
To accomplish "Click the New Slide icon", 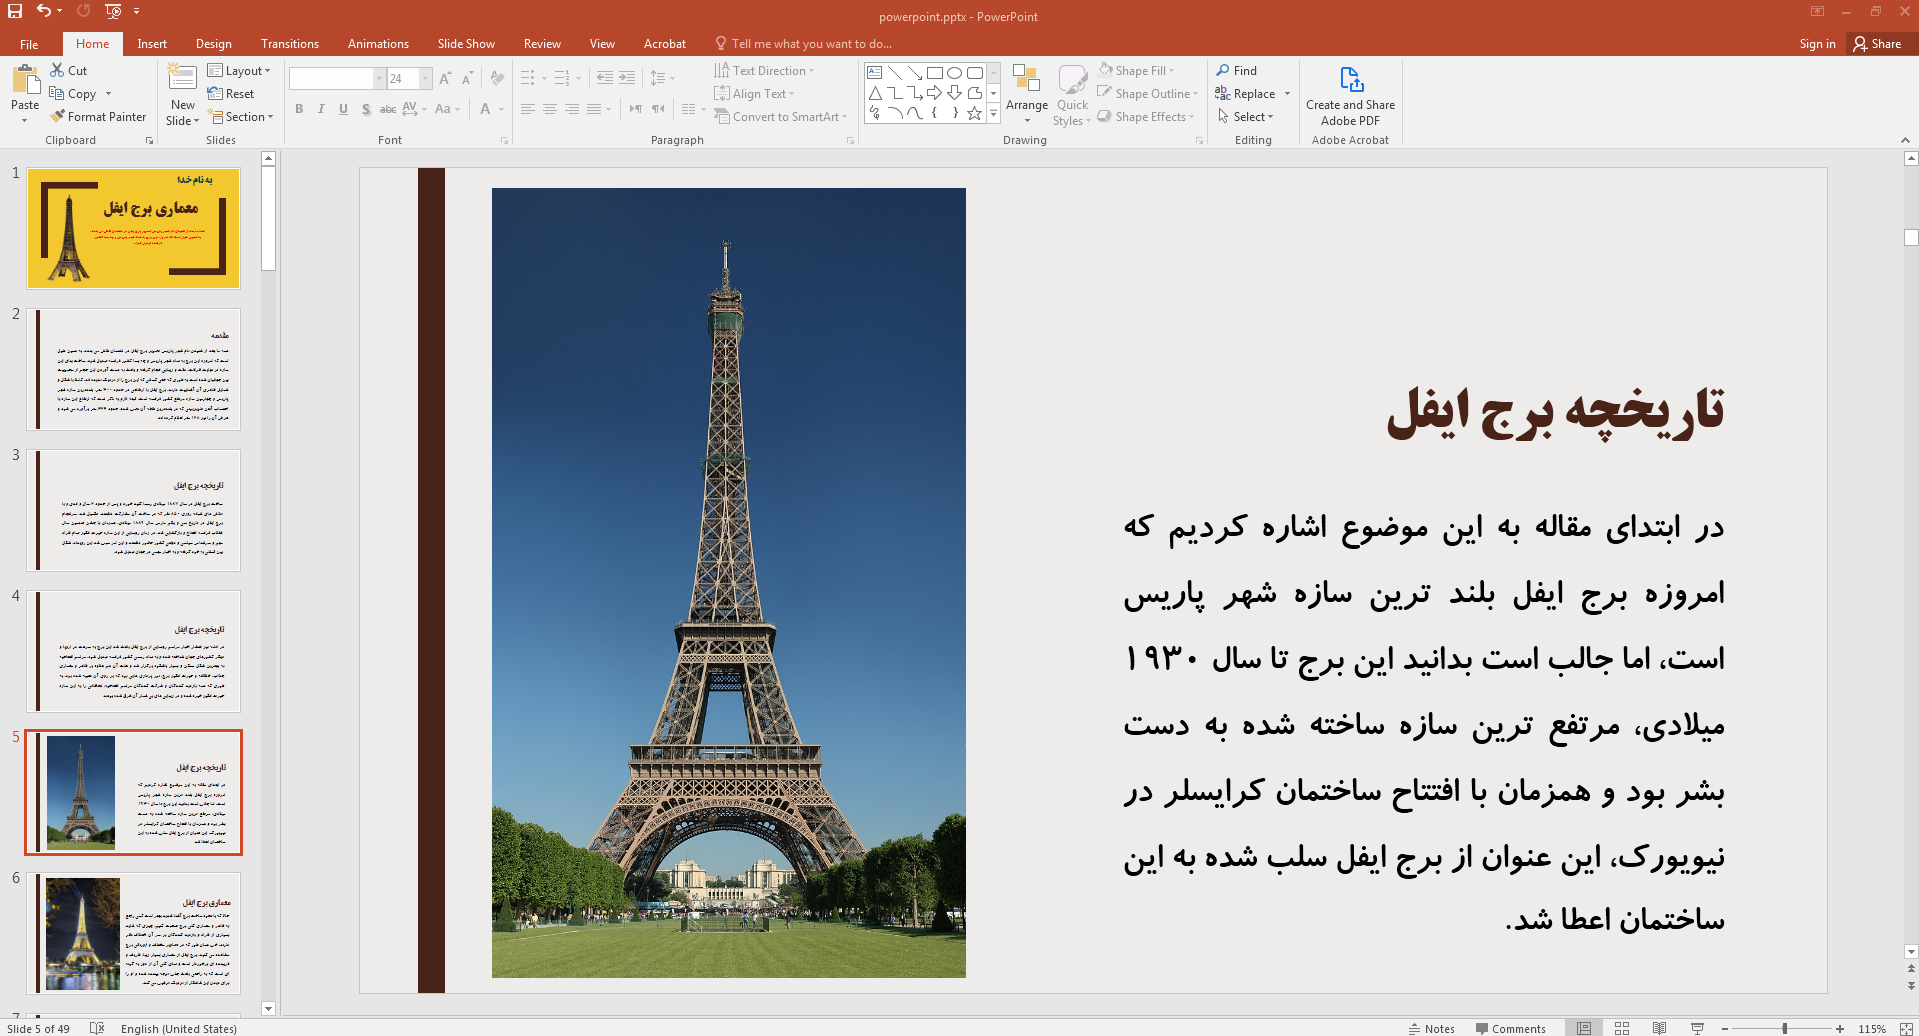I will 182,79.
